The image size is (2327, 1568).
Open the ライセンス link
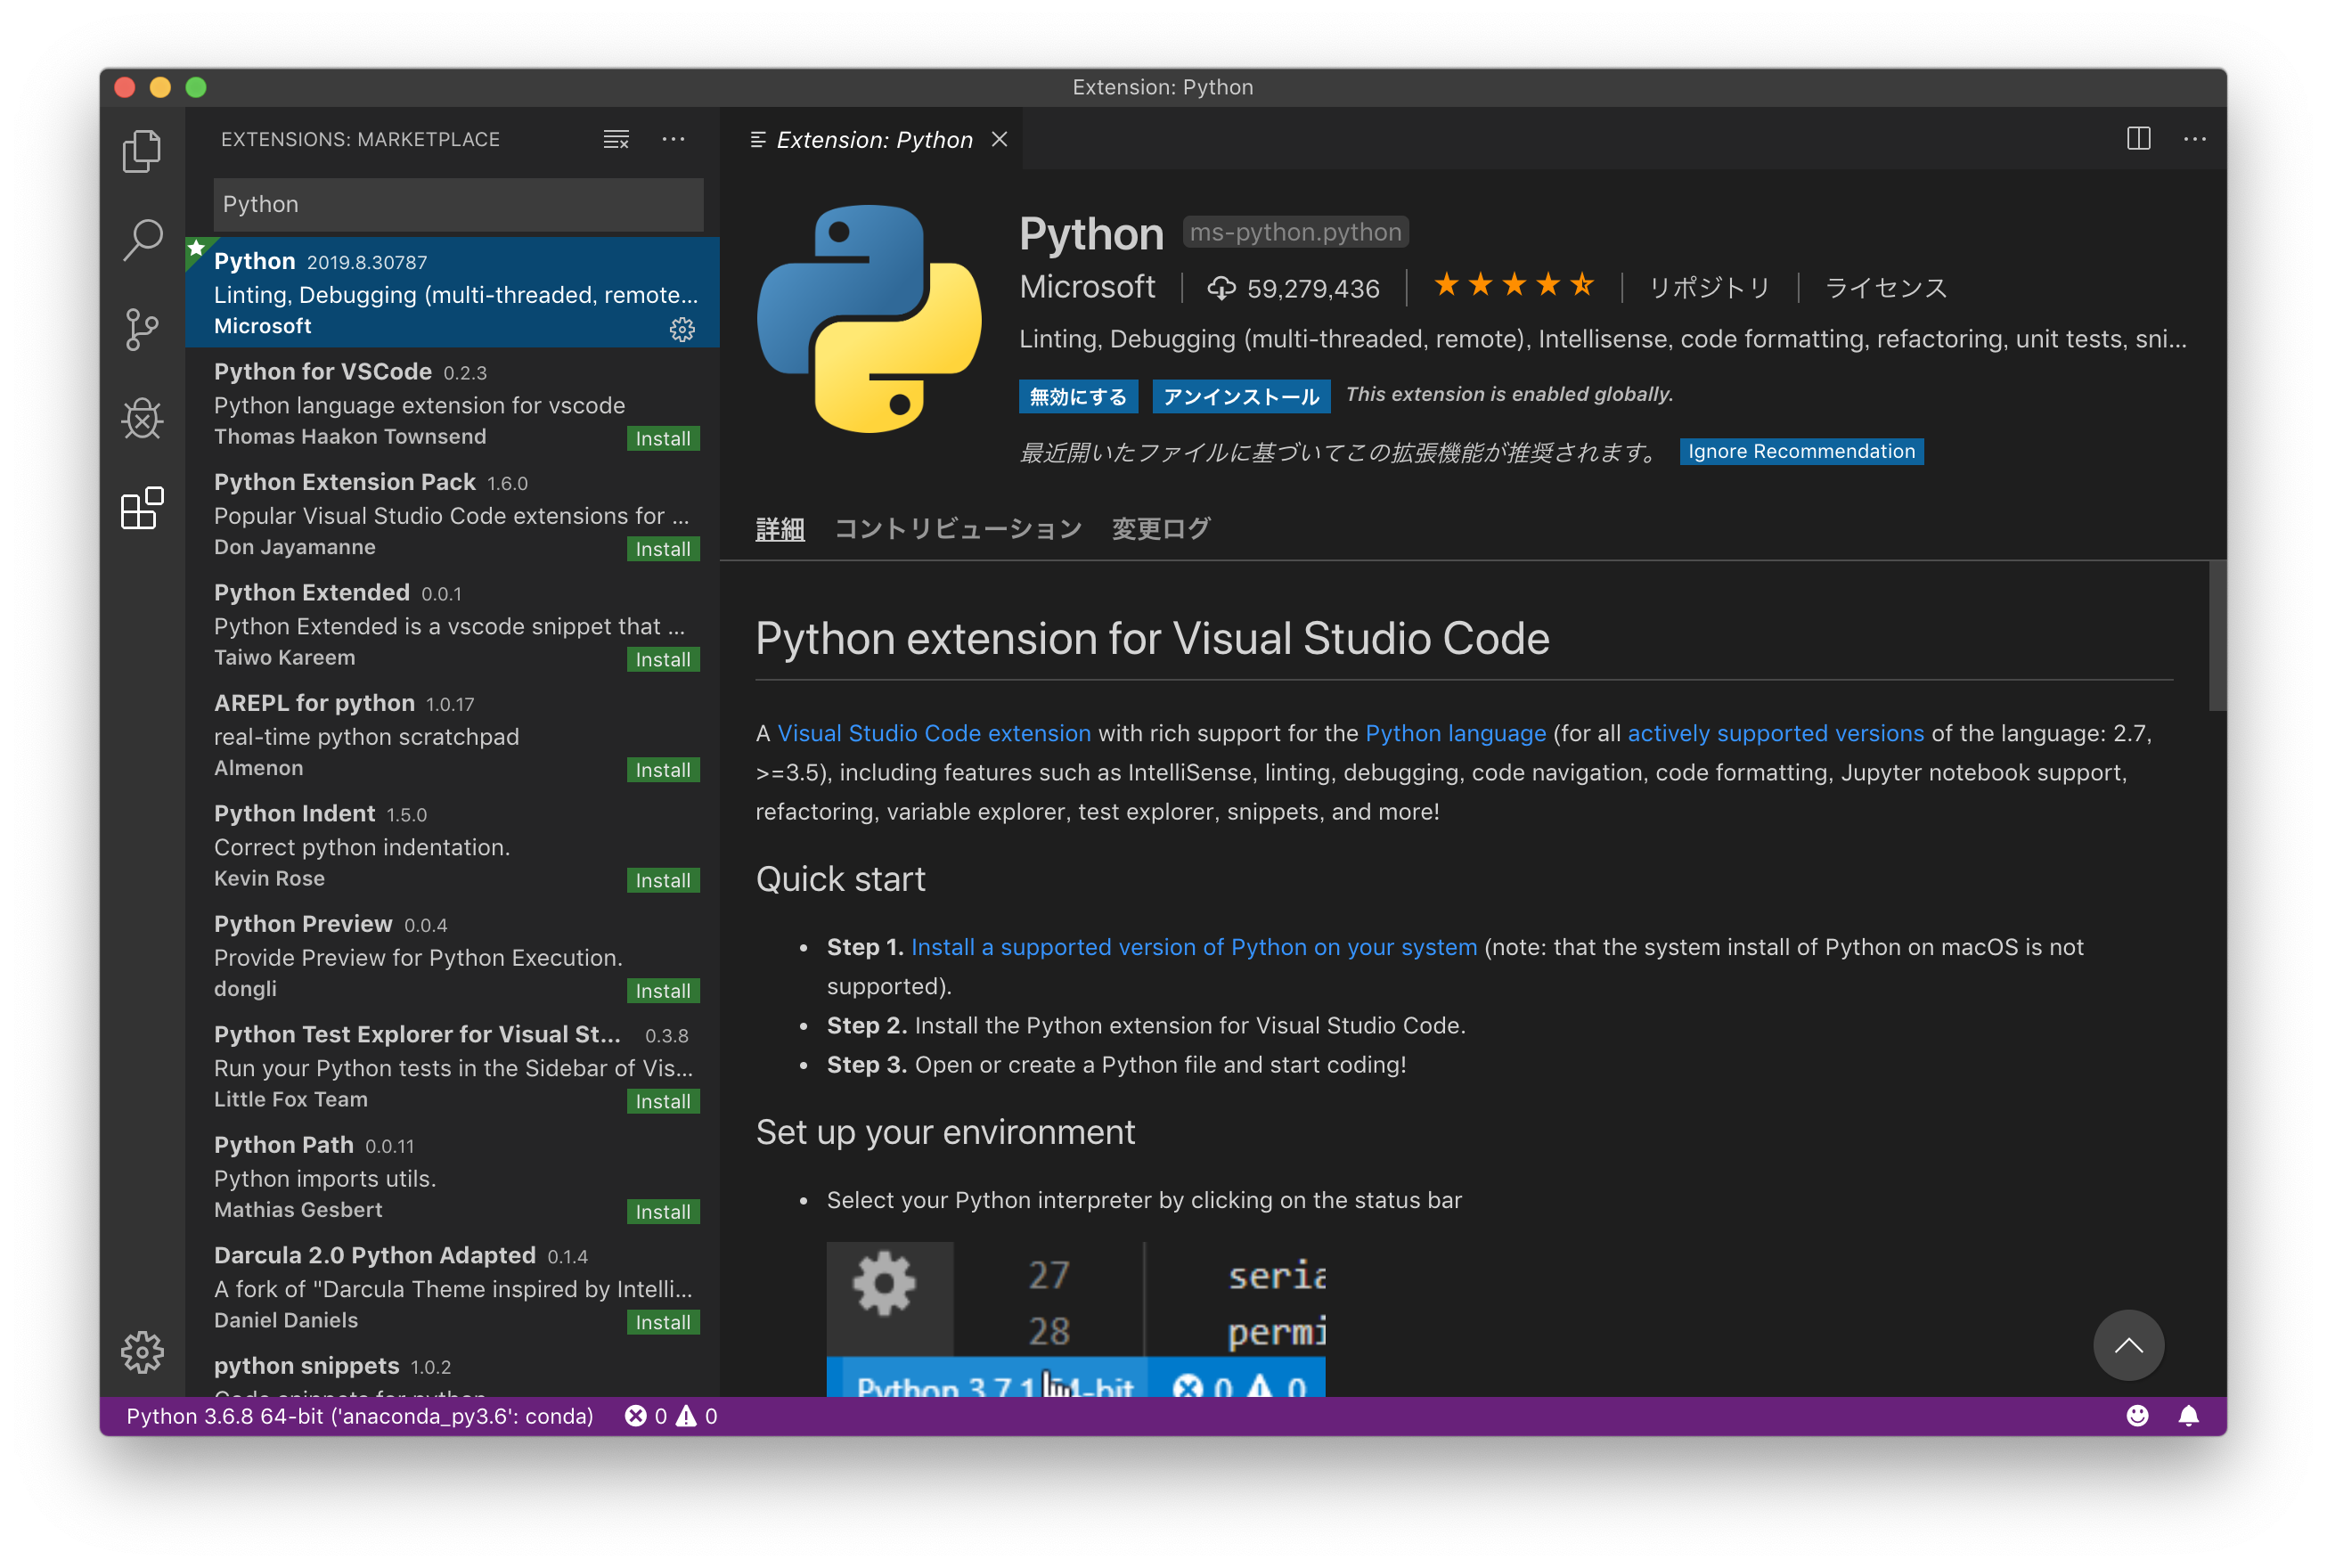click(1886, 288)
